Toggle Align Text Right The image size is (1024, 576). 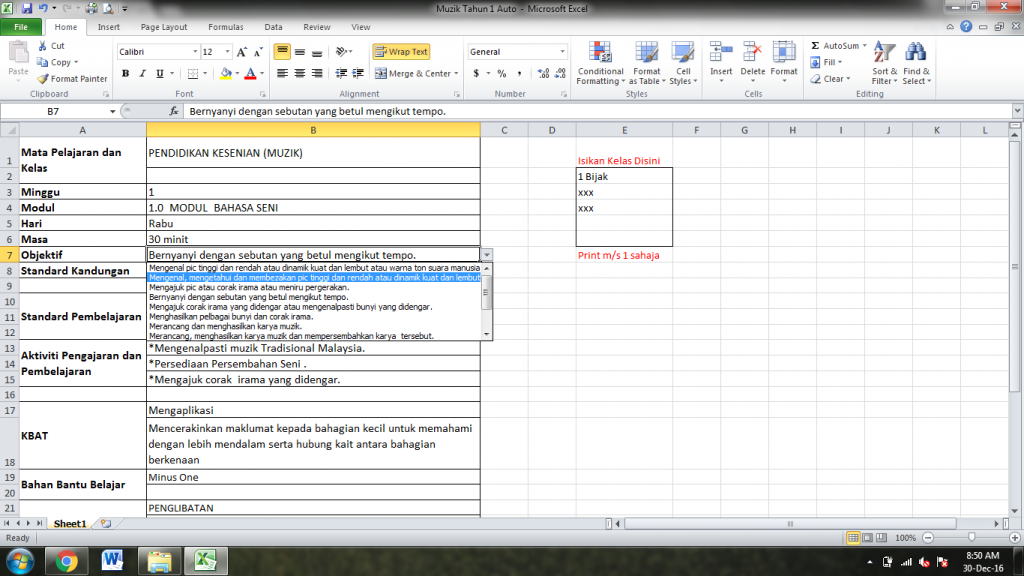[x=317, y=74]
